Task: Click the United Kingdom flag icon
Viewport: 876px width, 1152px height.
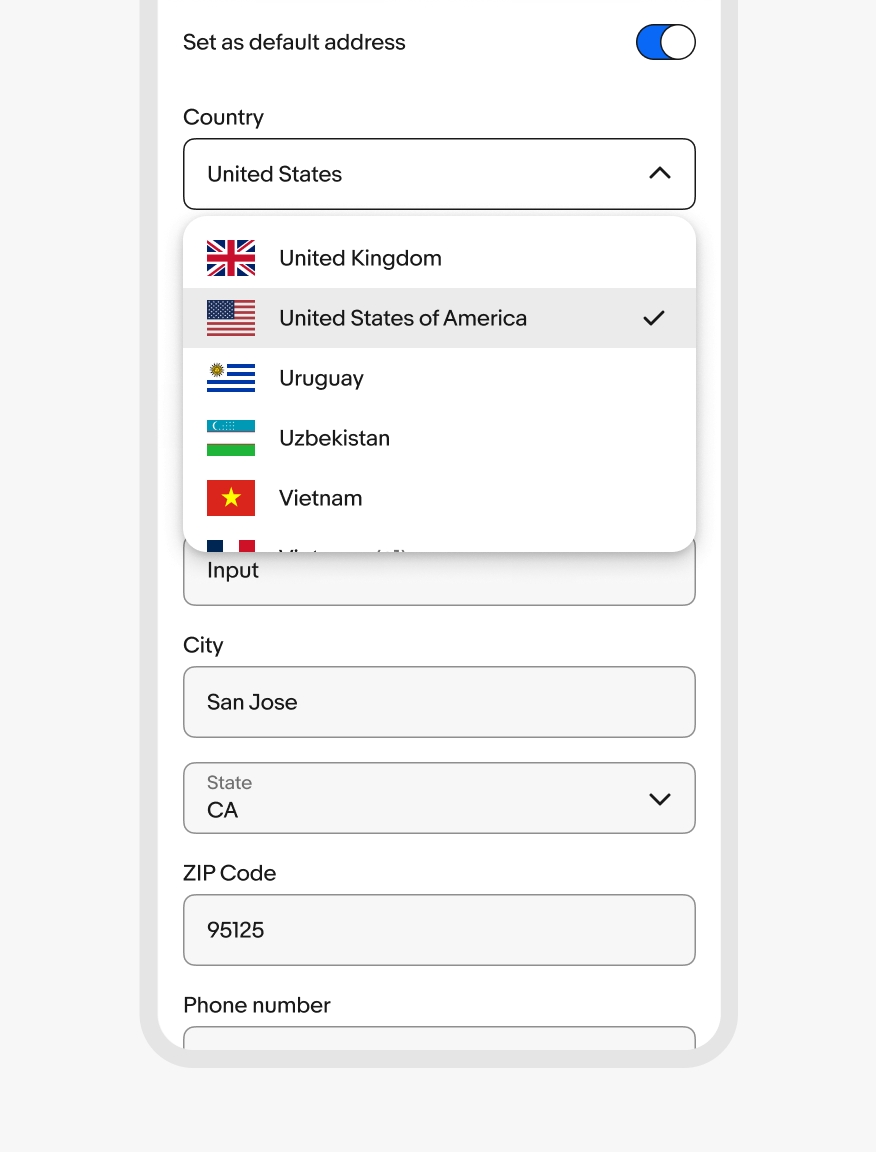Action: (x=231, y=258)
